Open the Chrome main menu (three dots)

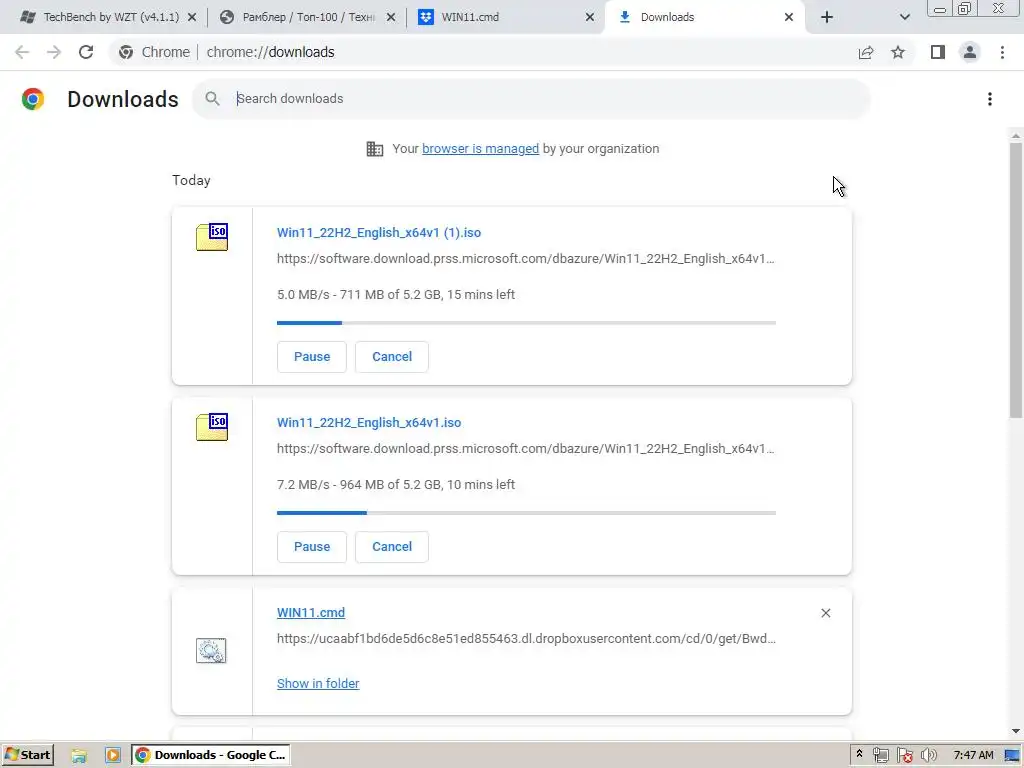click(x=1002, y=52)
